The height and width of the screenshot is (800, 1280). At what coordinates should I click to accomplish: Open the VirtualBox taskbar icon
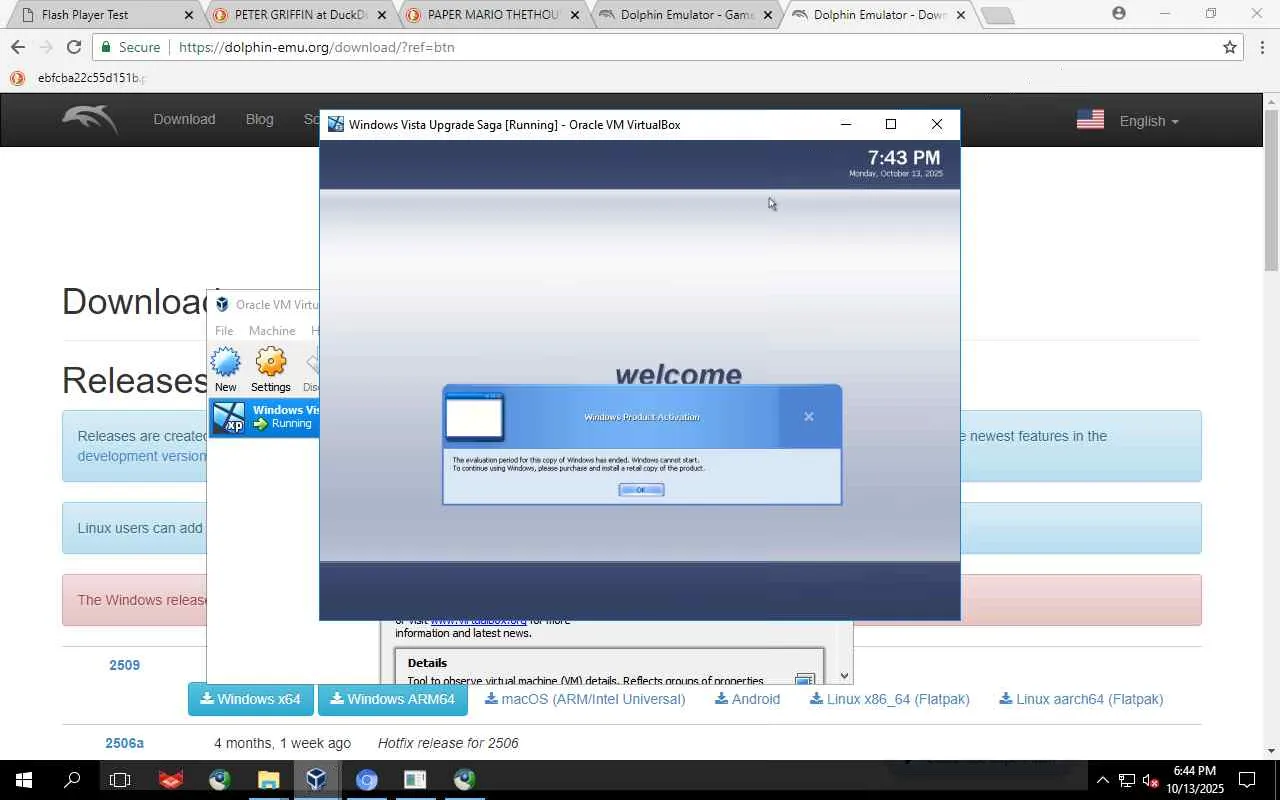click(x=317, y=780)
